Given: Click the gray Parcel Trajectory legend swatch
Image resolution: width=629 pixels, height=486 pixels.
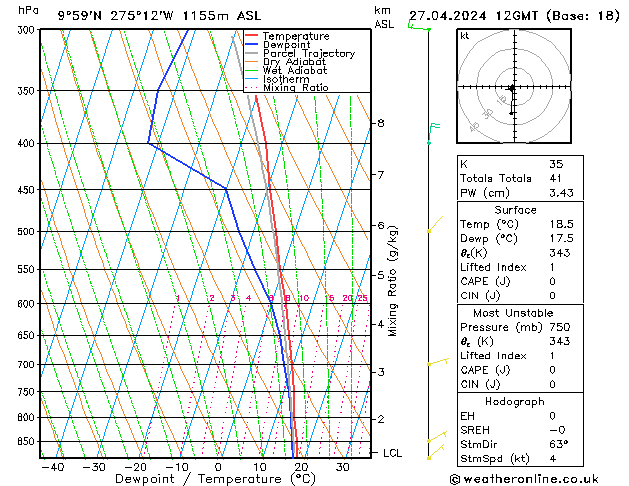Looking at the screenshot, I should click(252, 53).
